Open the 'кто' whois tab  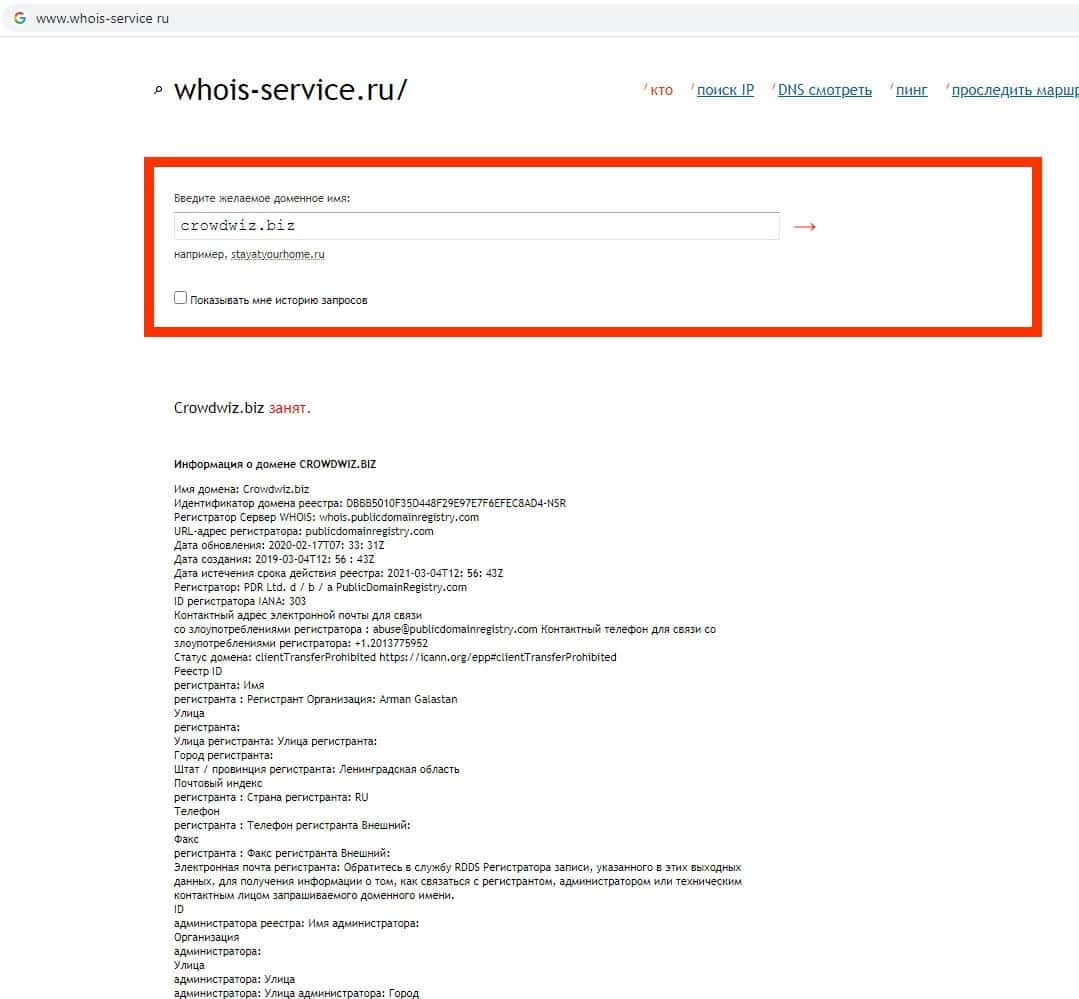pyautogui.click(x=661, y=90)
